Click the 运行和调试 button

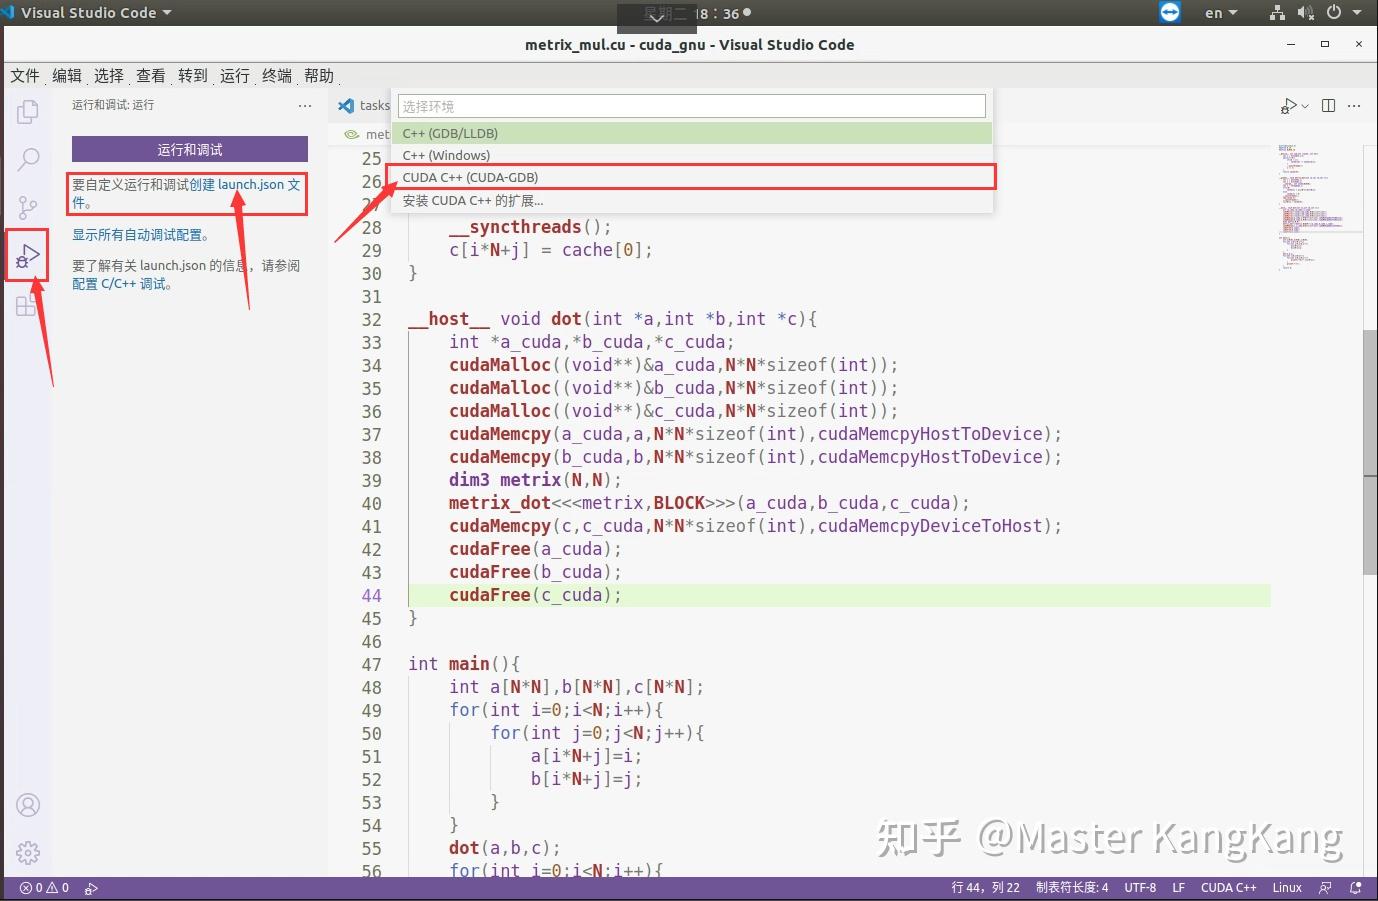189,148
